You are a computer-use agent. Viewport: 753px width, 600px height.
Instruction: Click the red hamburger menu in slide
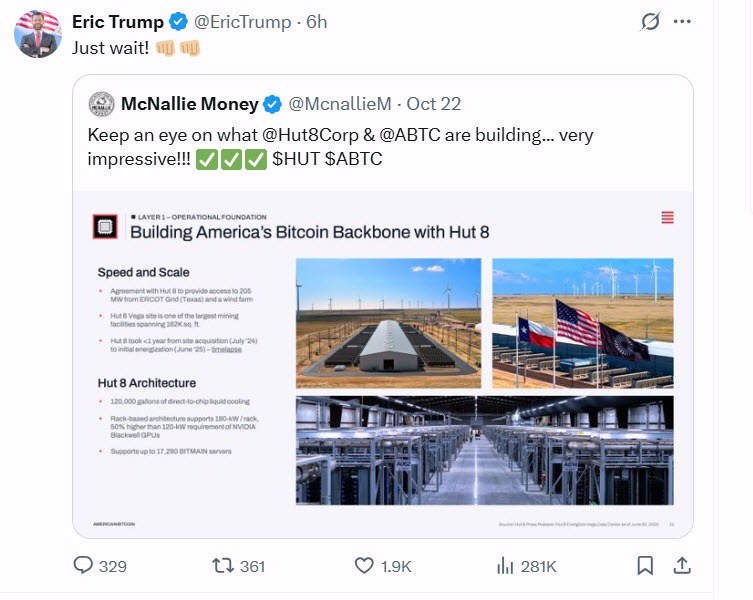667,217
